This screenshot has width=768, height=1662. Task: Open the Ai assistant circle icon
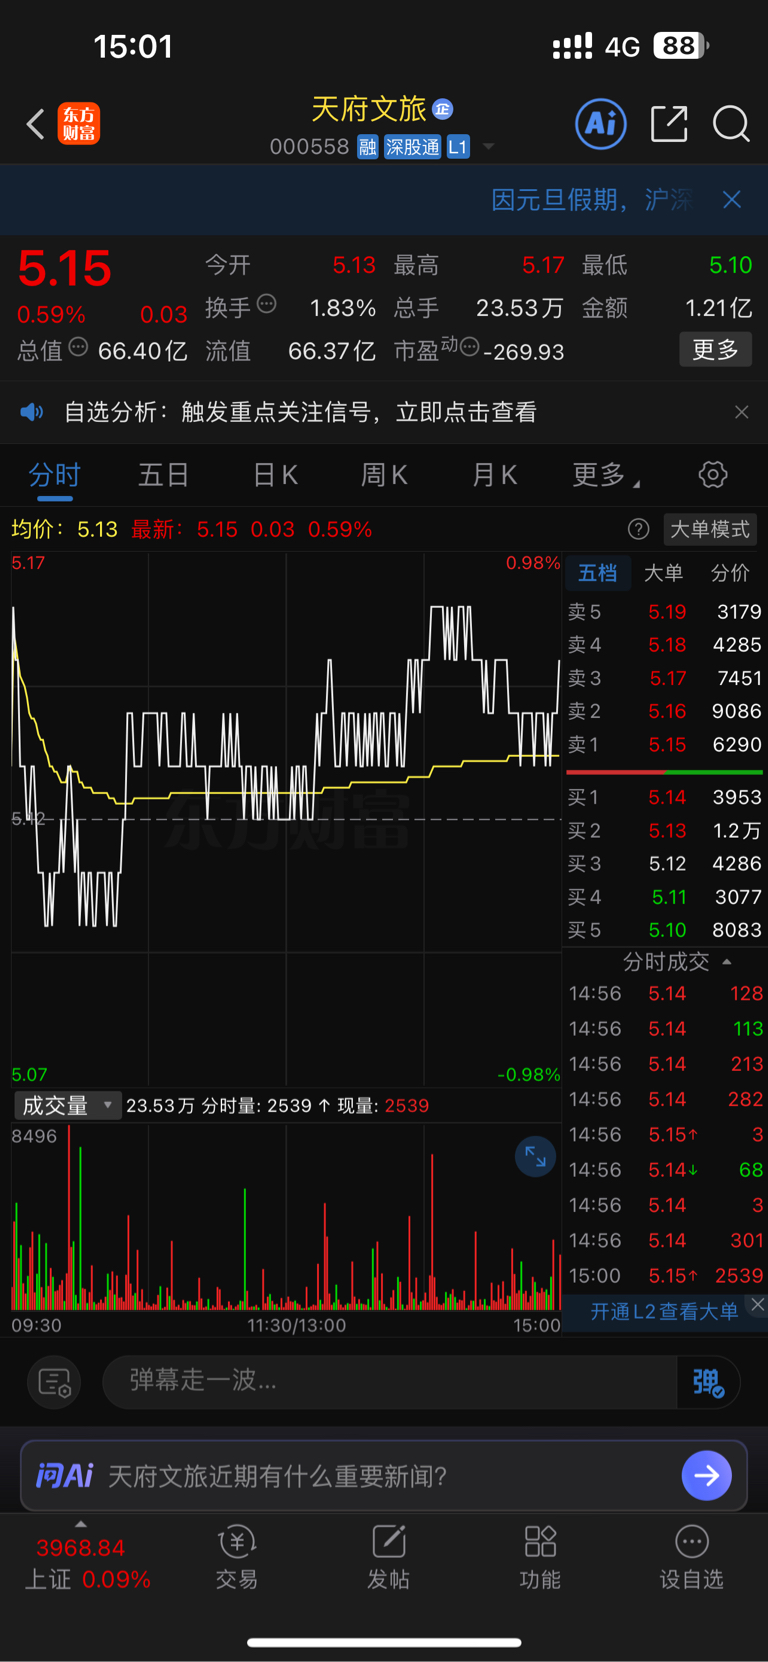click(x=601, y=124)
